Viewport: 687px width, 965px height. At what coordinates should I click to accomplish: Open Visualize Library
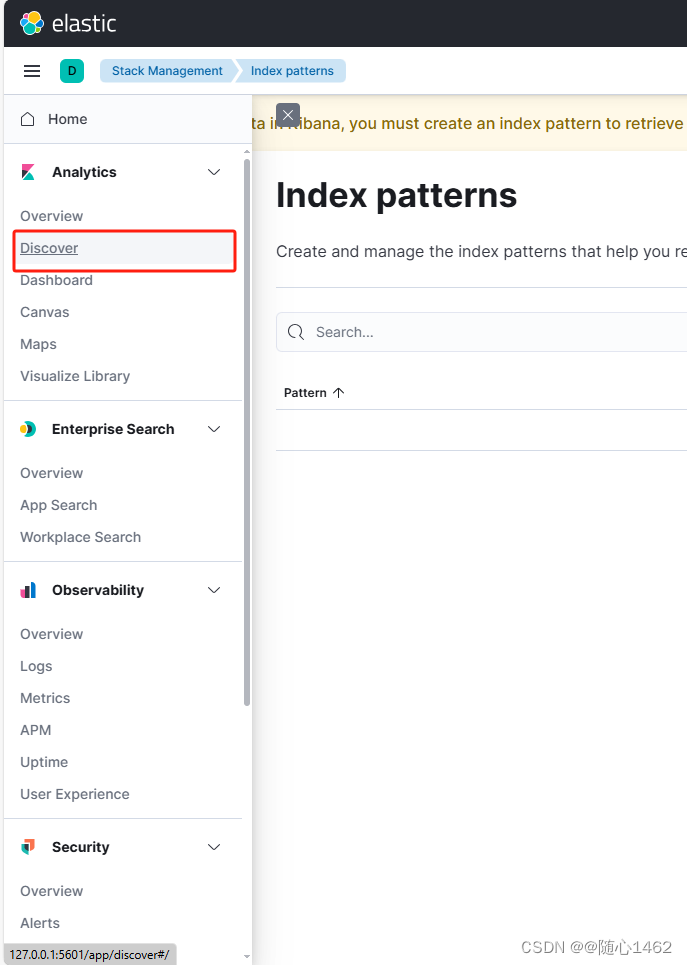click(x=75, y=376)
